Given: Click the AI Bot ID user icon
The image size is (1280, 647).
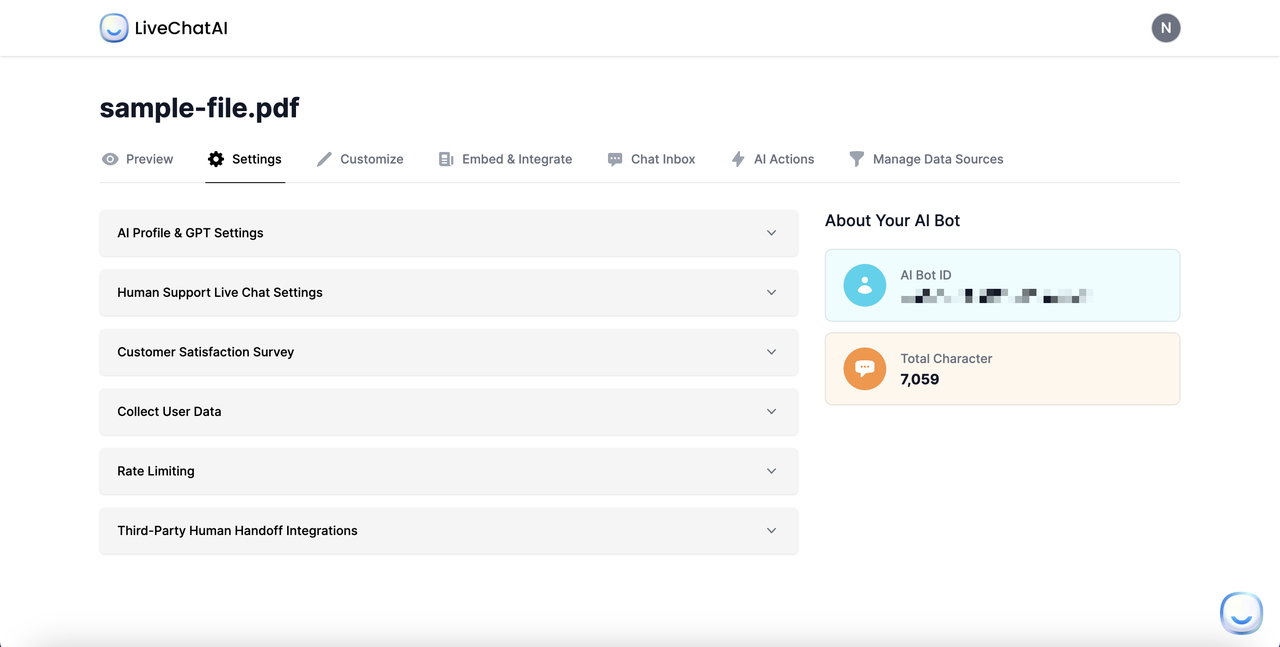Looking at the screenshot, I should pyautogui.click(x=864, y=285).
